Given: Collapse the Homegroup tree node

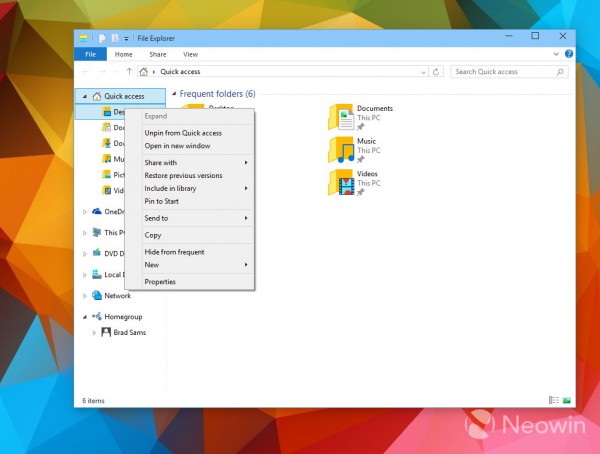Looking at the screenshot, I should [x=85, y=317].
